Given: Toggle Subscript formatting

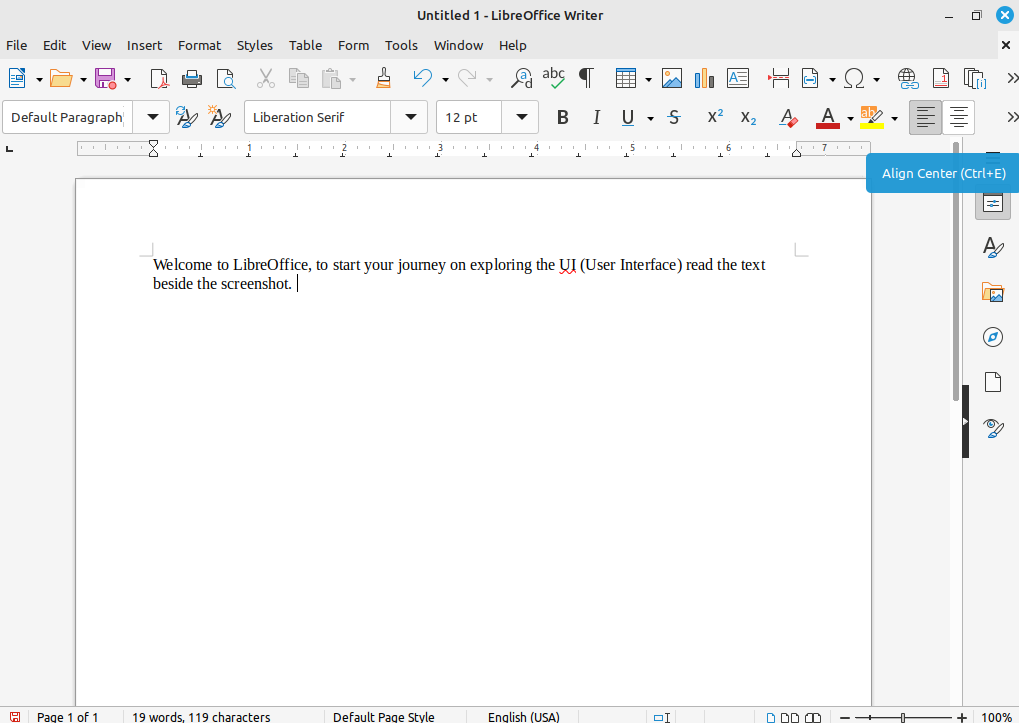Looking at the screenshot, I should (x=748, y=118).
